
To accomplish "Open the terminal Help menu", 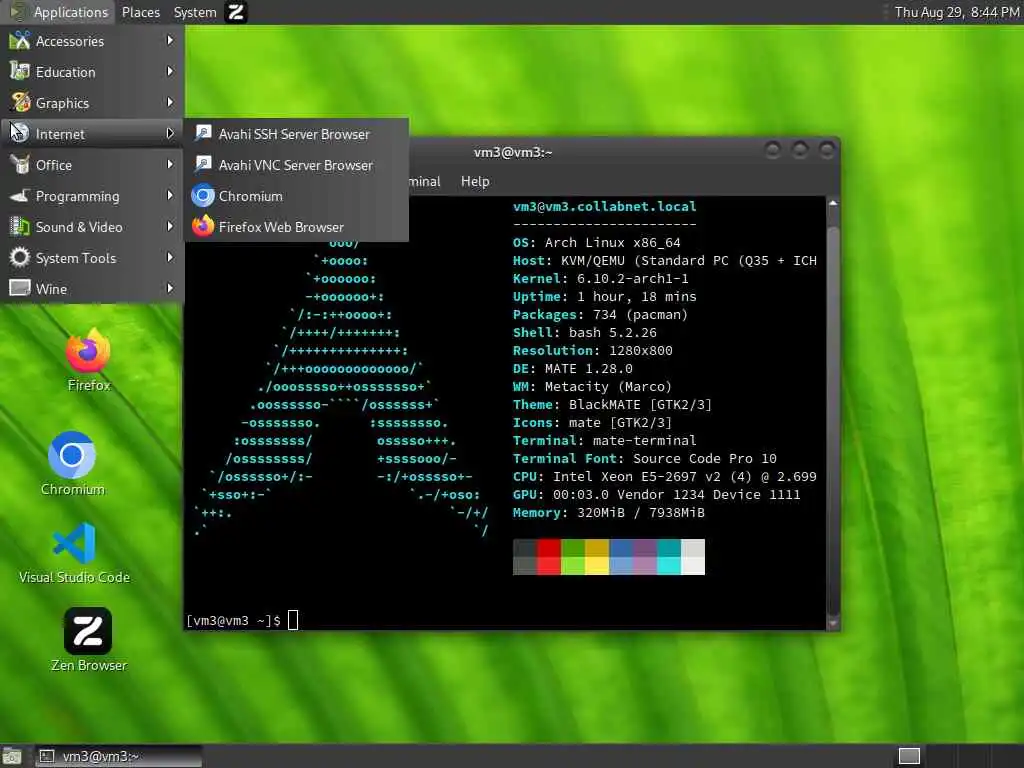I will (x=475, y=182).
